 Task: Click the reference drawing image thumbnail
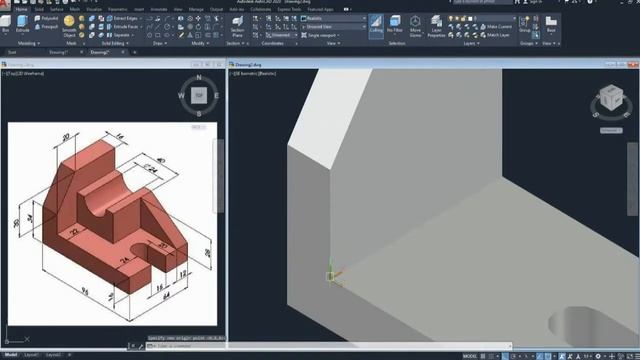(112, 224)
